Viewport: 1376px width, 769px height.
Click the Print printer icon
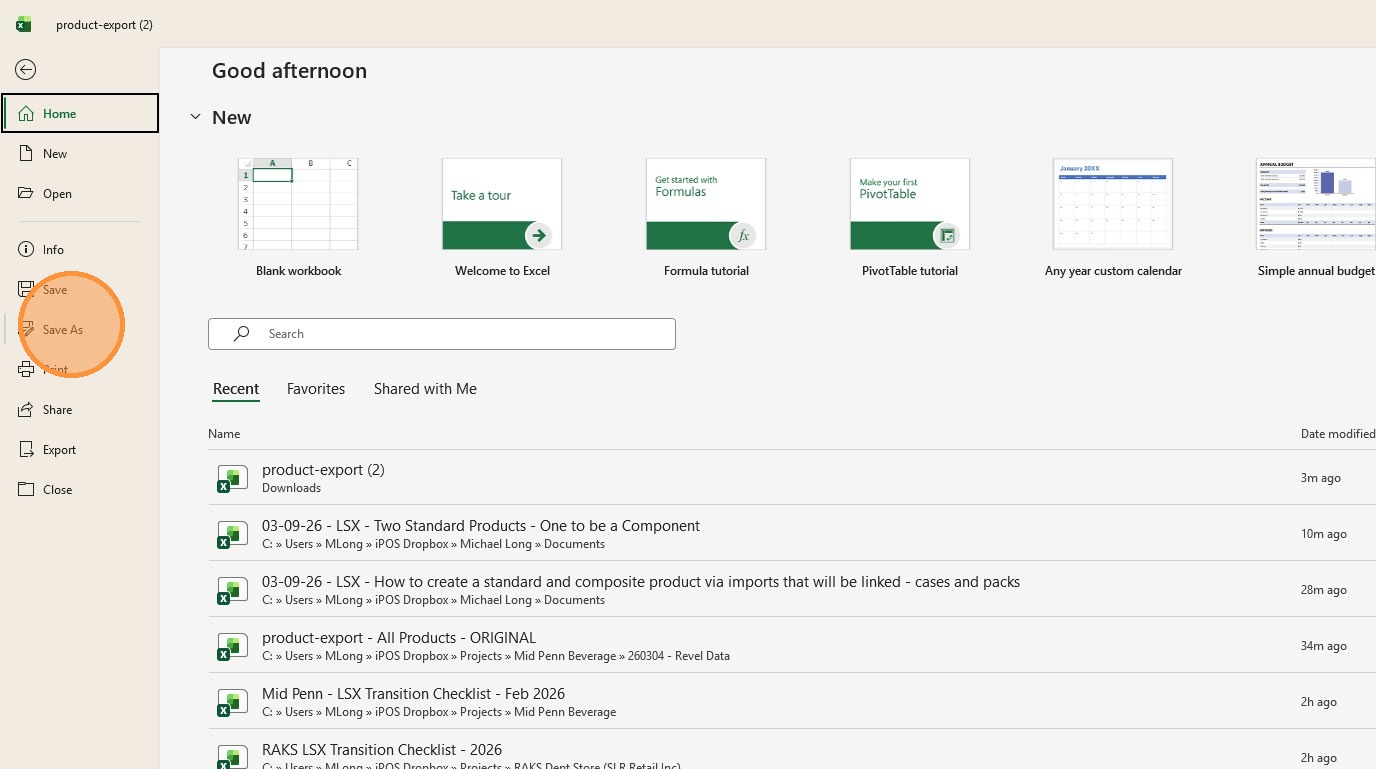coord(26,369)
